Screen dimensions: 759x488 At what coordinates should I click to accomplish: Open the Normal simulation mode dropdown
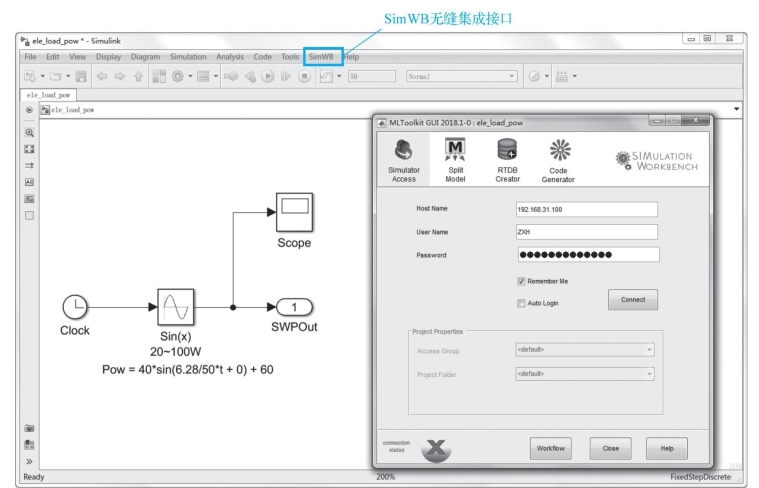[461, 76]
